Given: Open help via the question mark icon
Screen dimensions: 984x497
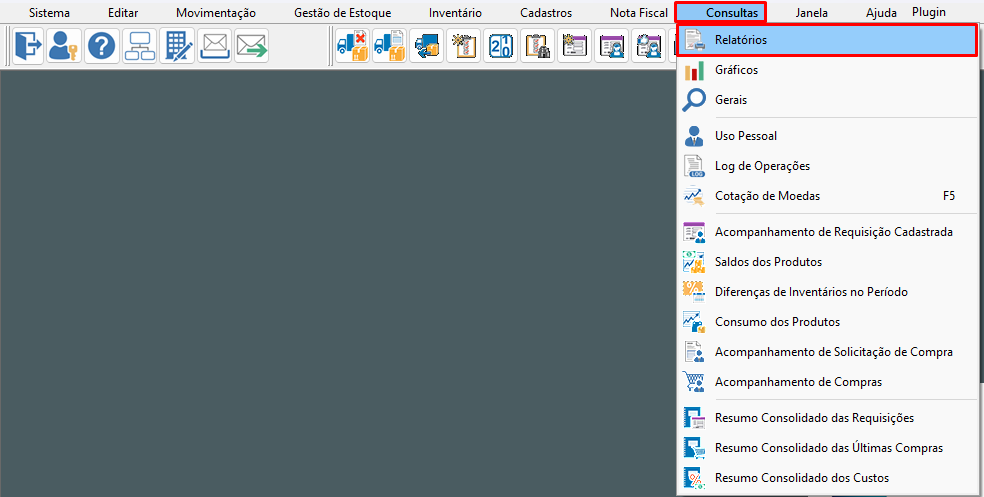Looking at the screenshot, I should (x=102, y=46).
